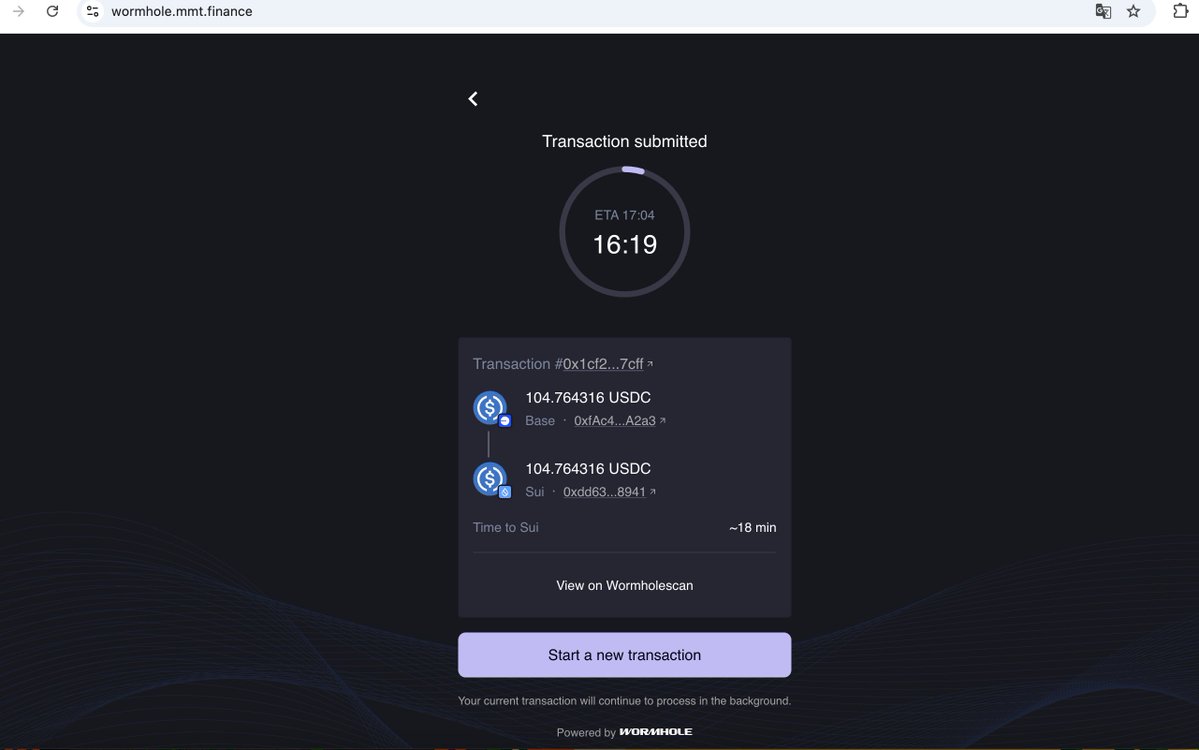Open site information icon in address bar
Screen dimensions: 1199x750
[93, 11]
